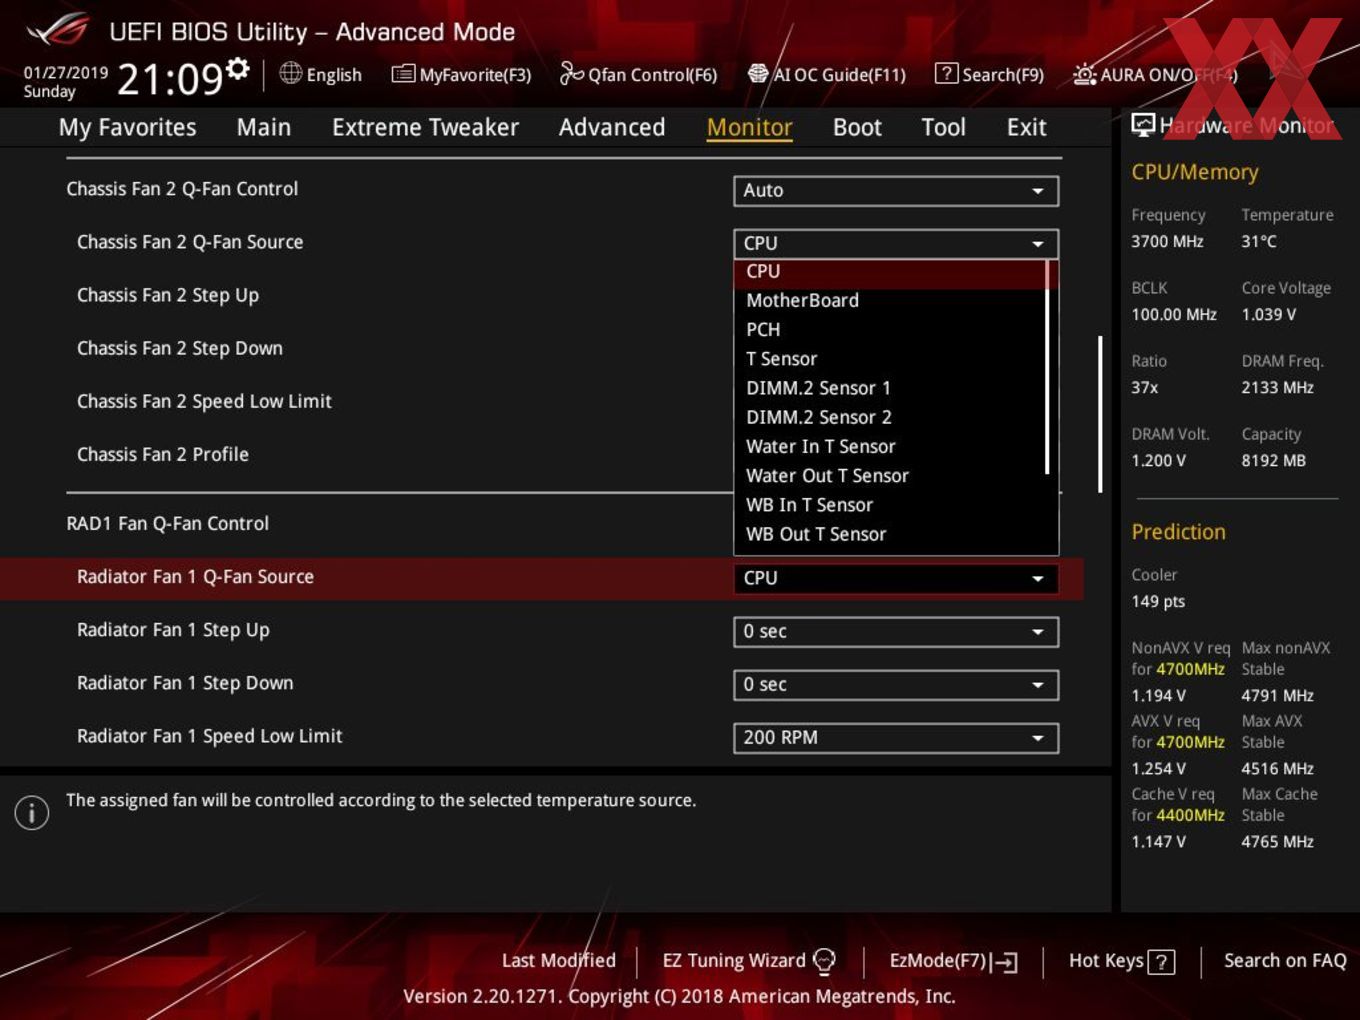1360x1020 pixels.
Task: Select Chassis Fan 2 Step Down row
Action: coord(180,348)
